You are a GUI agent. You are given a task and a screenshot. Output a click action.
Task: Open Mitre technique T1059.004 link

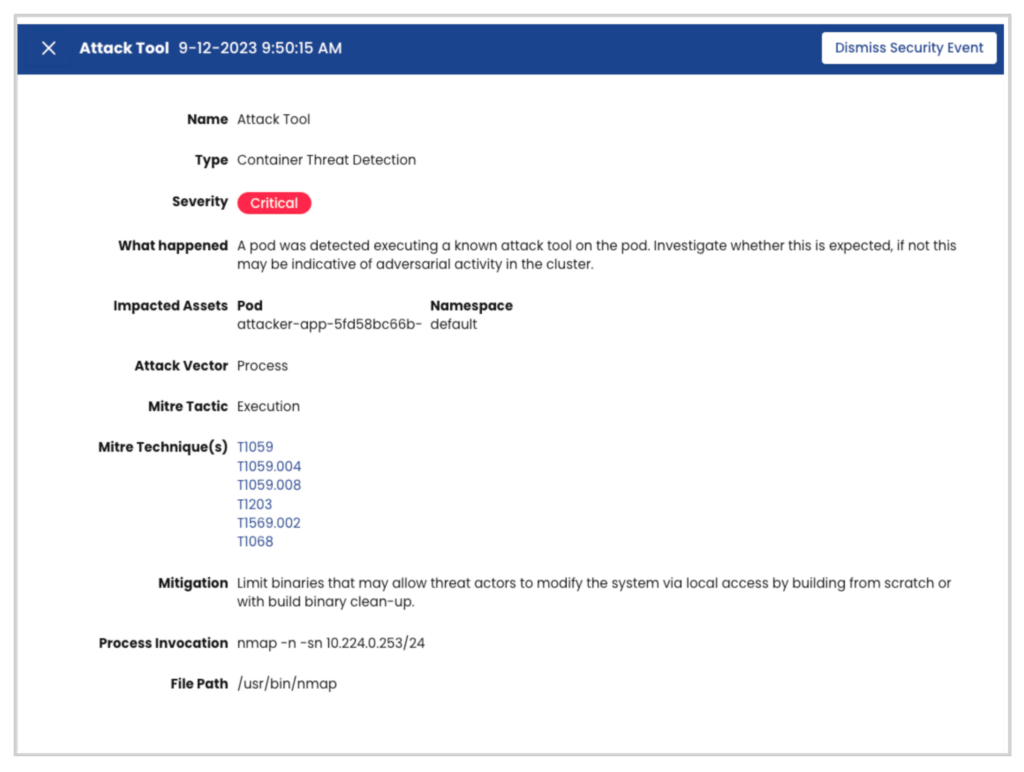click(268, 466)
